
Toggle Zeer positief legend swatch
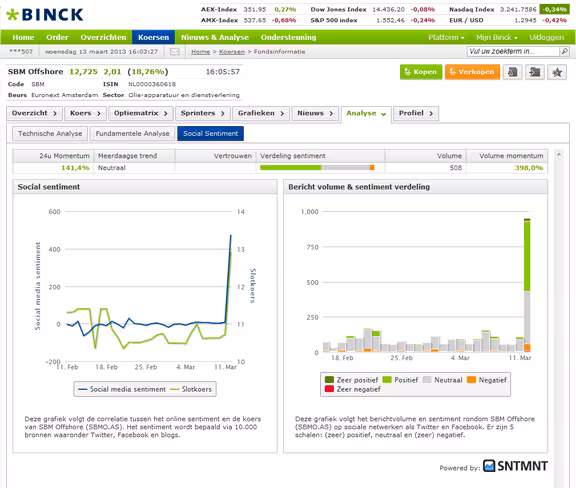pos(329,380)
